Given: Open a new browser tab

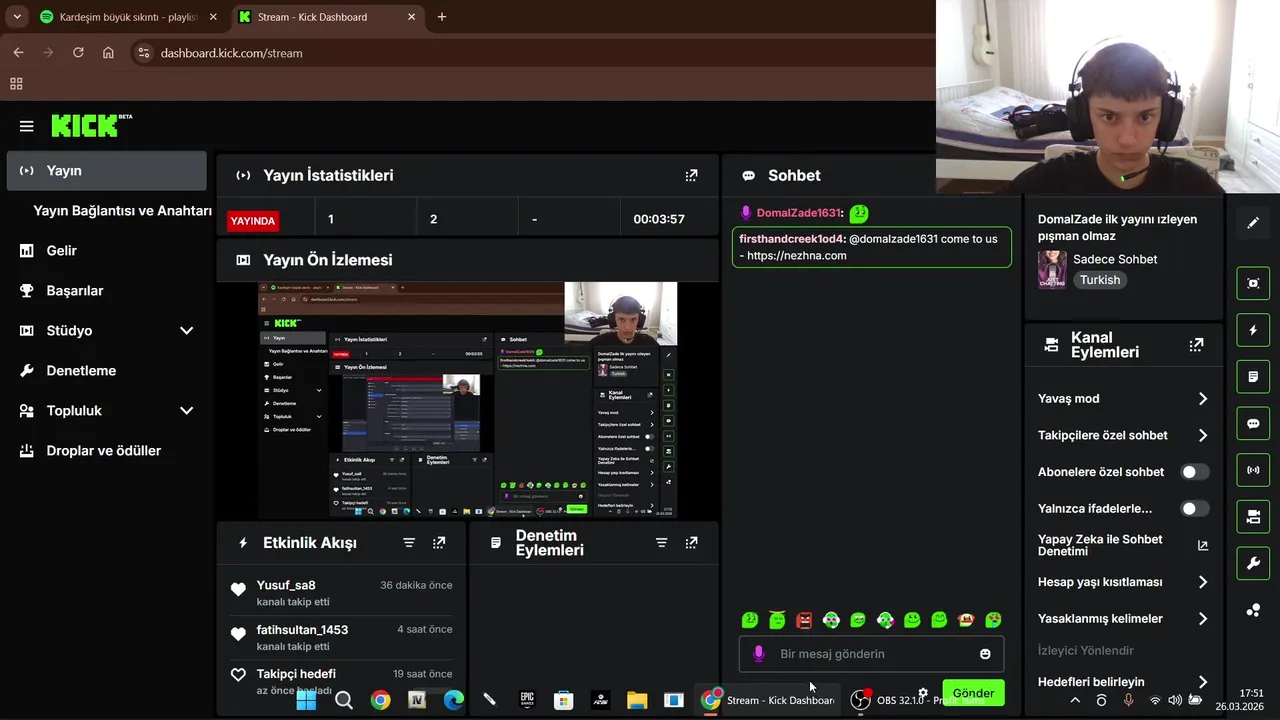Looking at the screenshot, I should click(x=442, y=17).
